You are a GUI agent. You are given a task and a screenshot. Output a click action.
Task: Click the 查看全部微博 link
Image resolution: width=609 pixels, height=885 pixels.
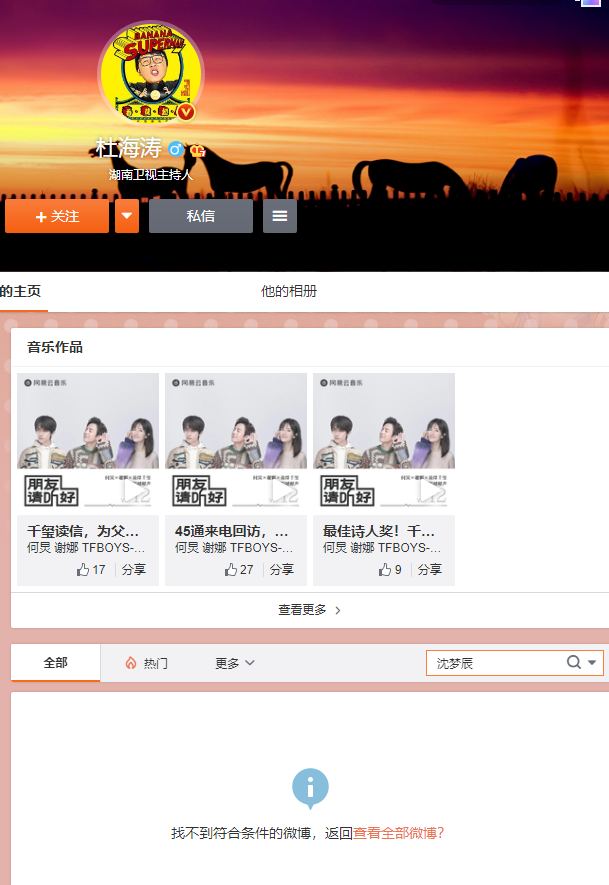pos(398,833)
